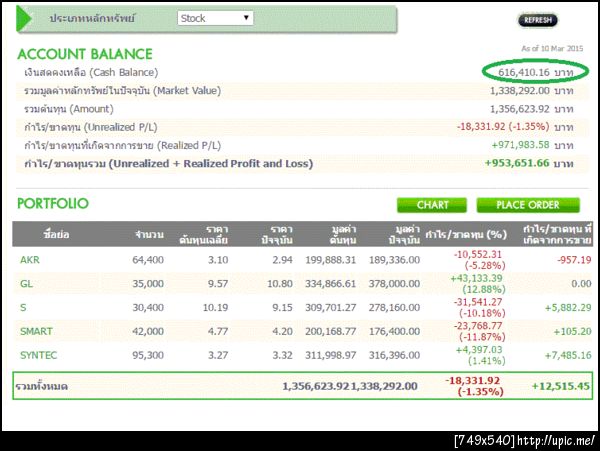Select SMART quantity 42,000
This screenshot has height=451, width=600.
pyautogui.click(x=148, y=331)
